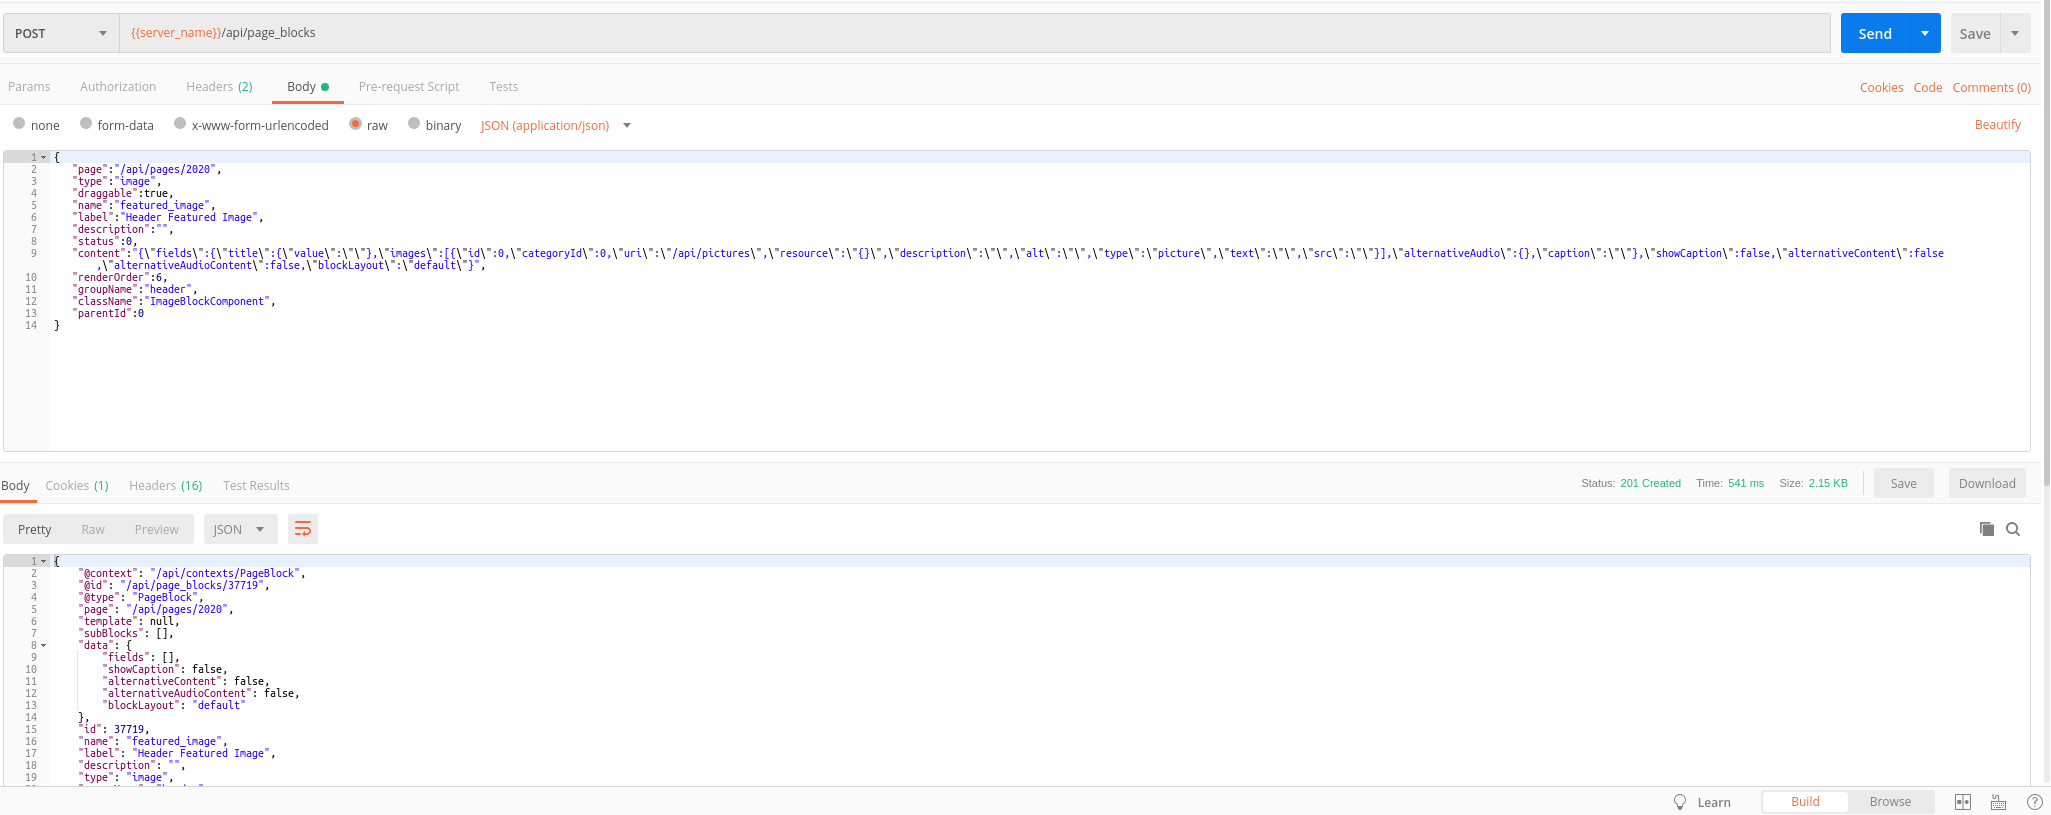The width and height of the screenshot is (2051, 815).
Task: Switch to Build mode
Action: (1805, 802)
